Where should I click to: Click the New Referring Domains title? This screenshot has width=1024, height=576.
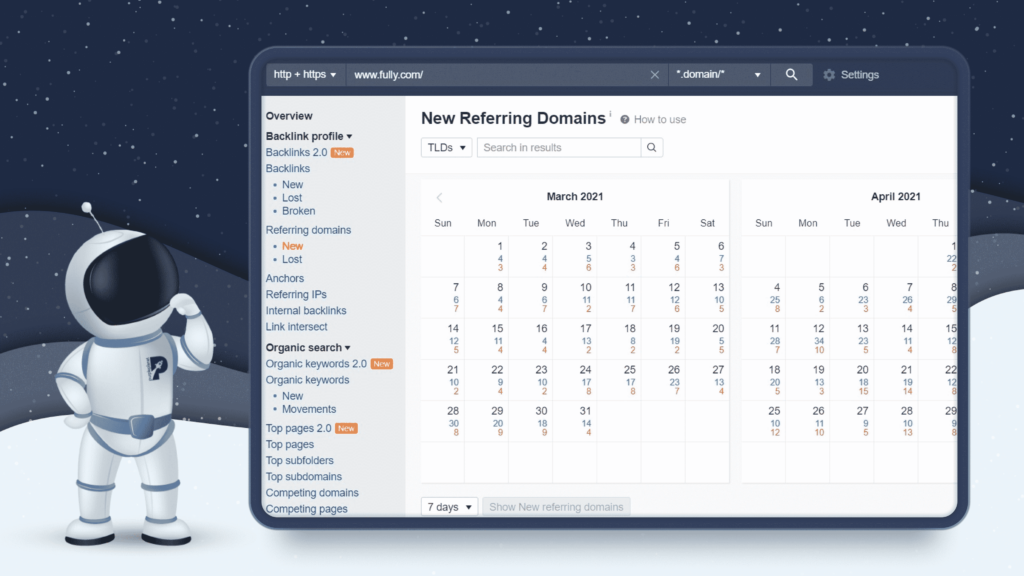click(513, 118)
